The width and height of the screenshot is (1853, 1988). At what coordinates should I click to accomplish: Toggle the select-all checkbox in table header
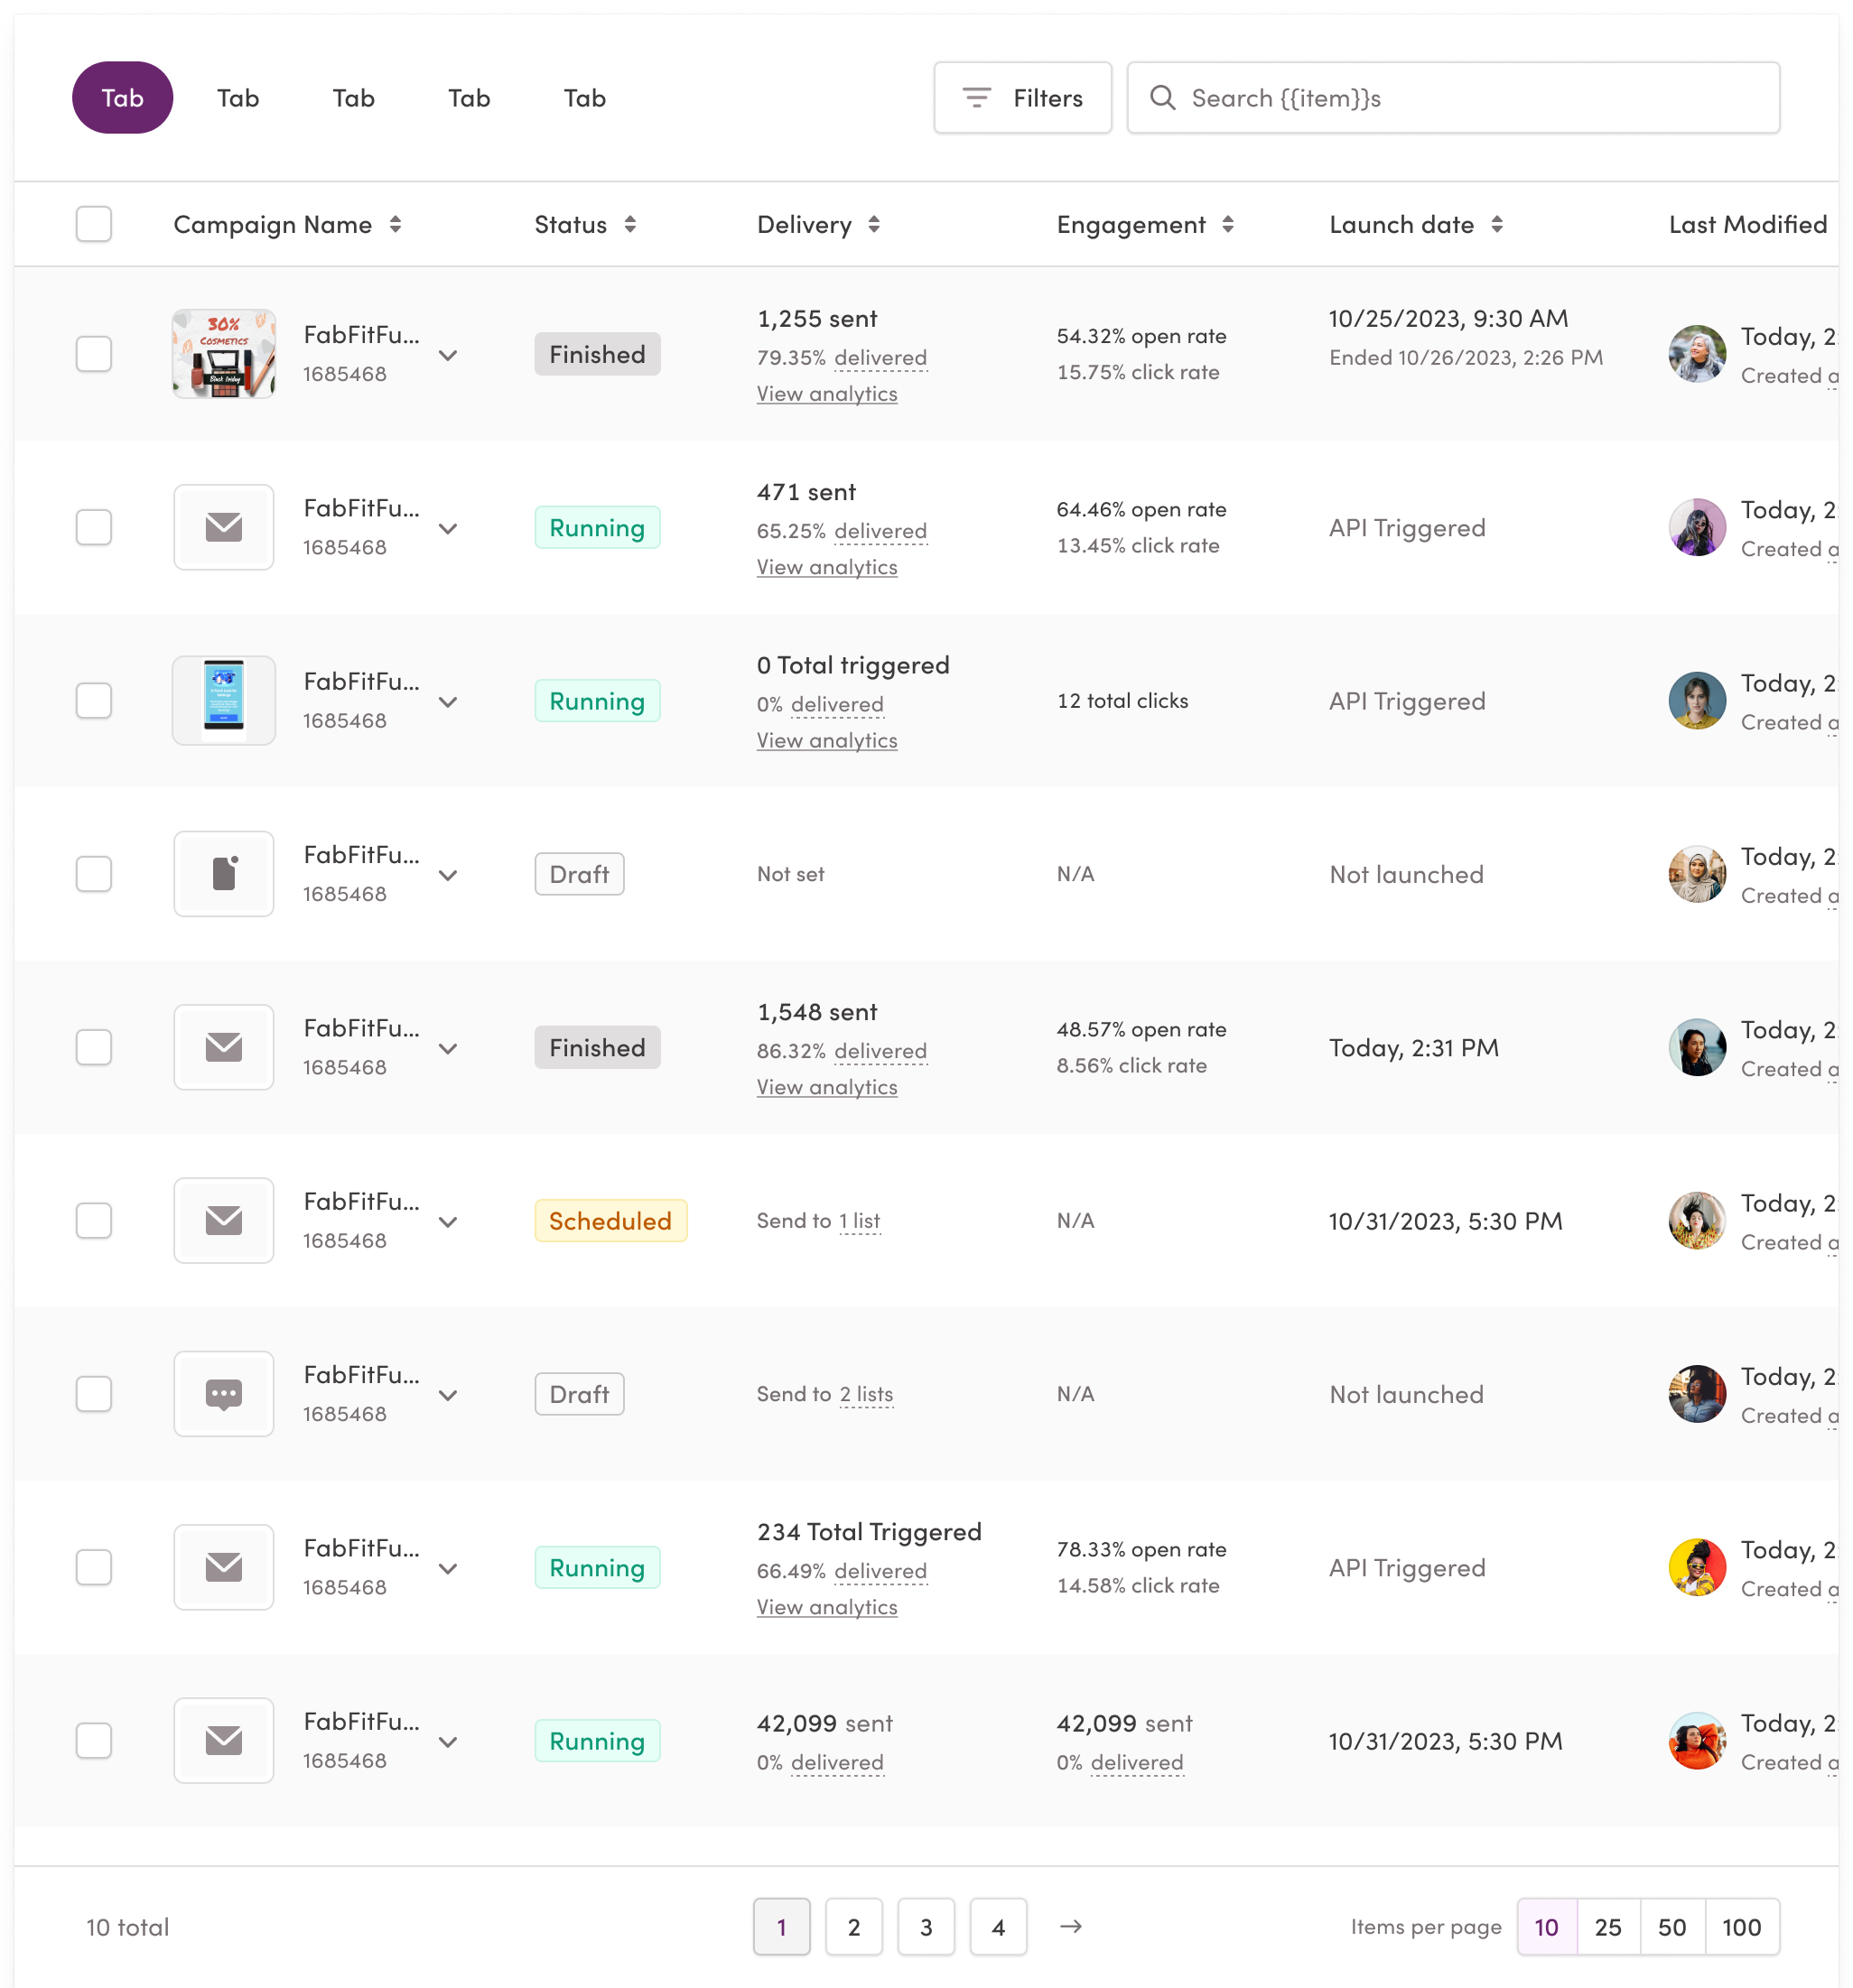tap(94, 224)
